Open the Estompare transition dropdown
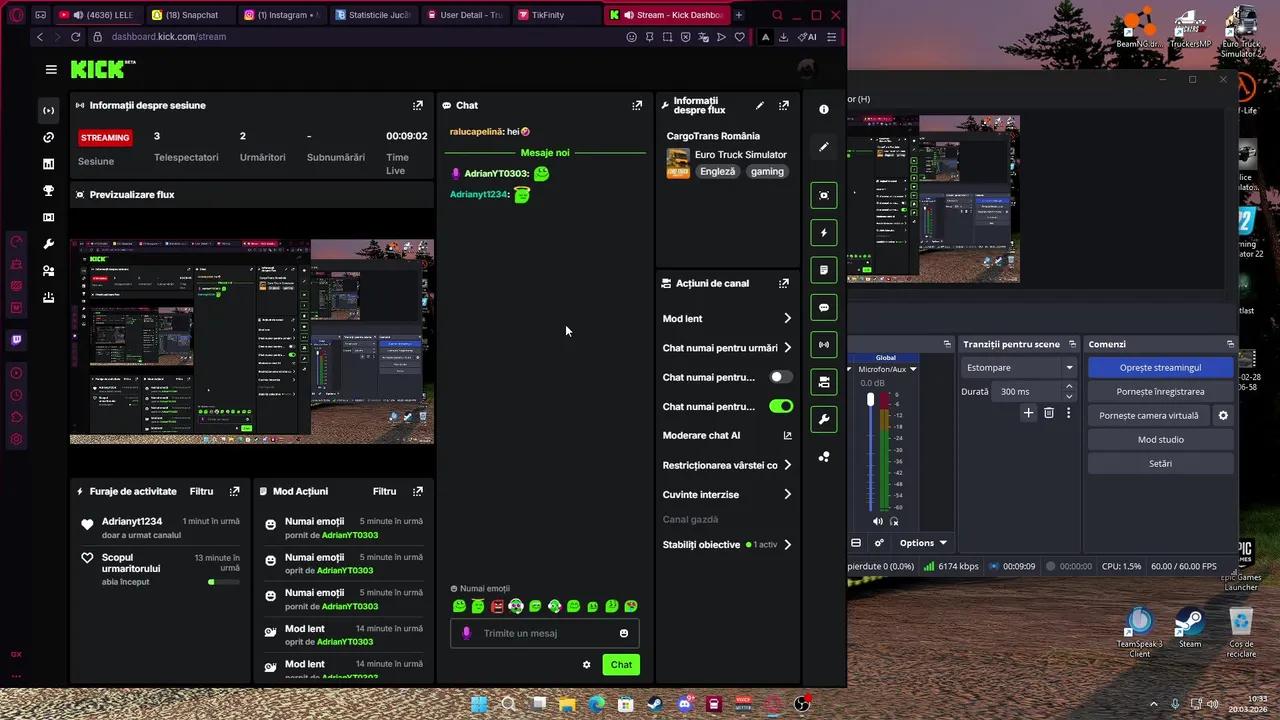The height and width of the screenshot is (720, 1280). click(x=1018, y=368)
